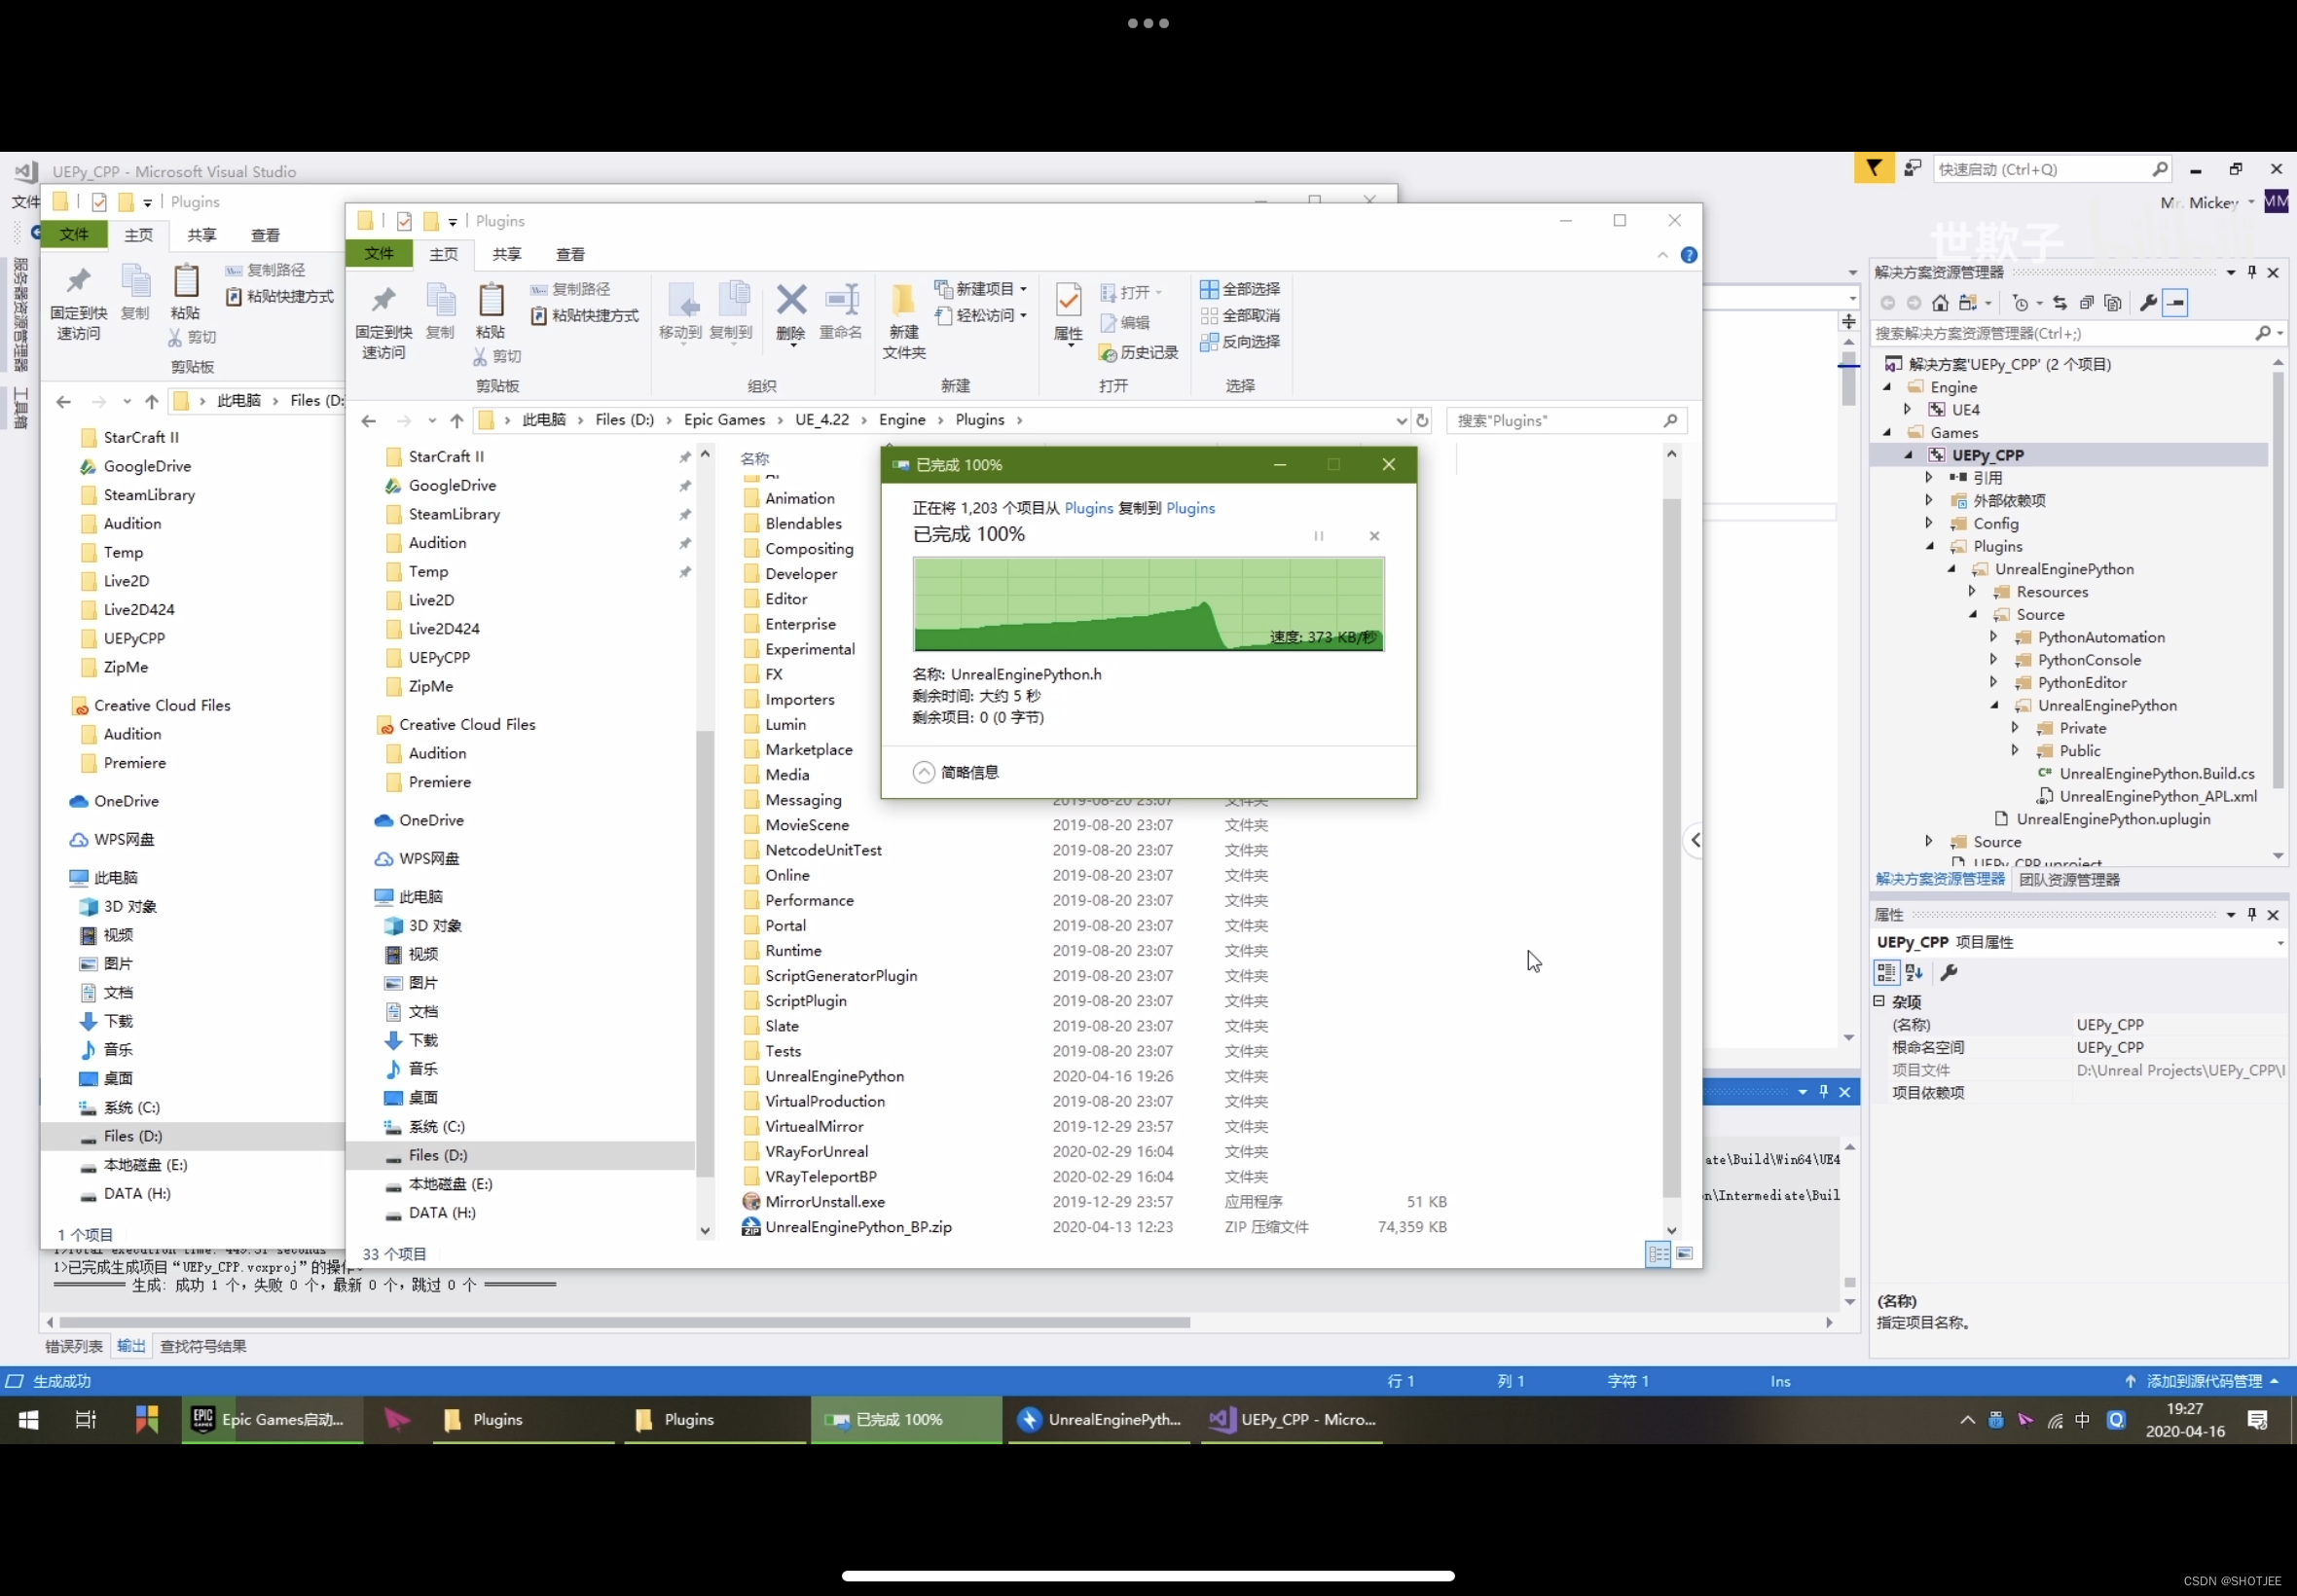Click the categorized view icon in Properties panel

click(x=1886, y=972)
